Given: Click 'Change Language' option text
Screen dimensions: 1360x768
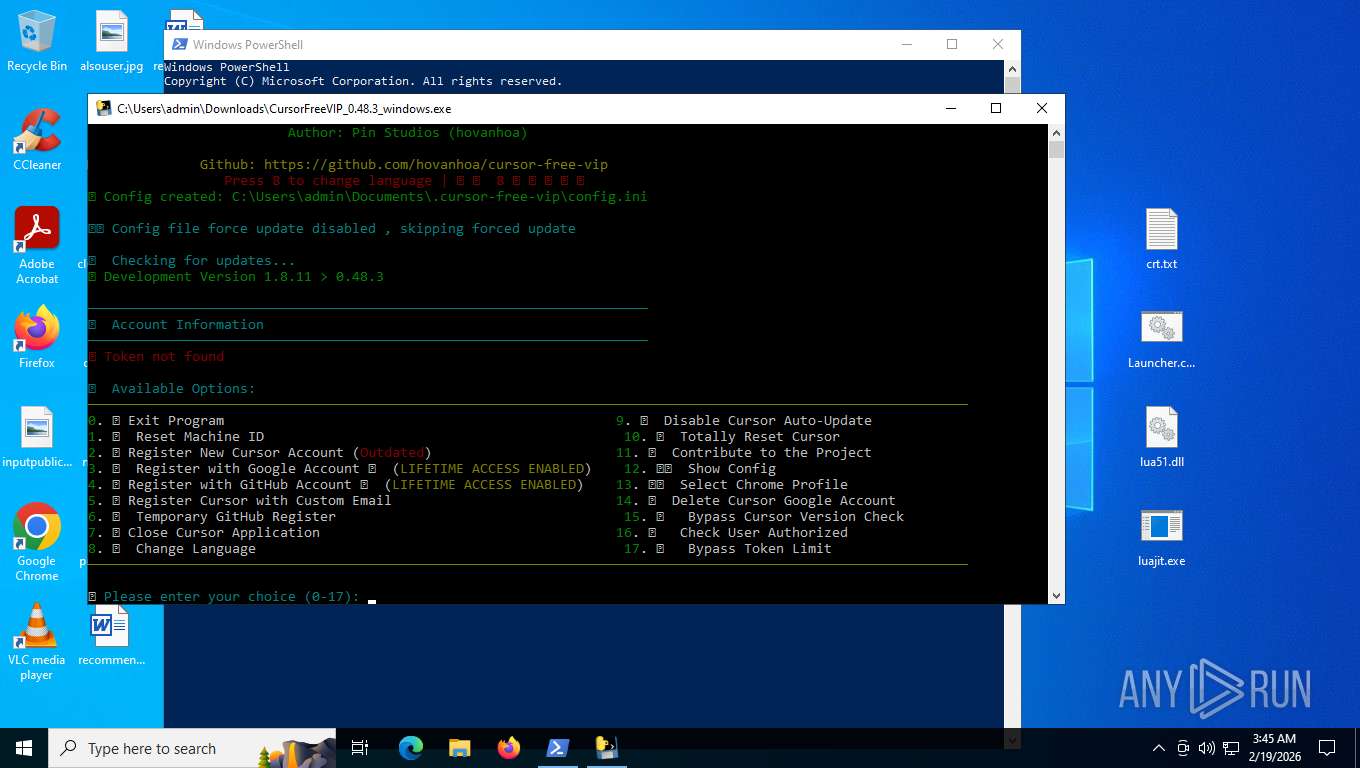Looking at the screenshot, I should (196, 549).
